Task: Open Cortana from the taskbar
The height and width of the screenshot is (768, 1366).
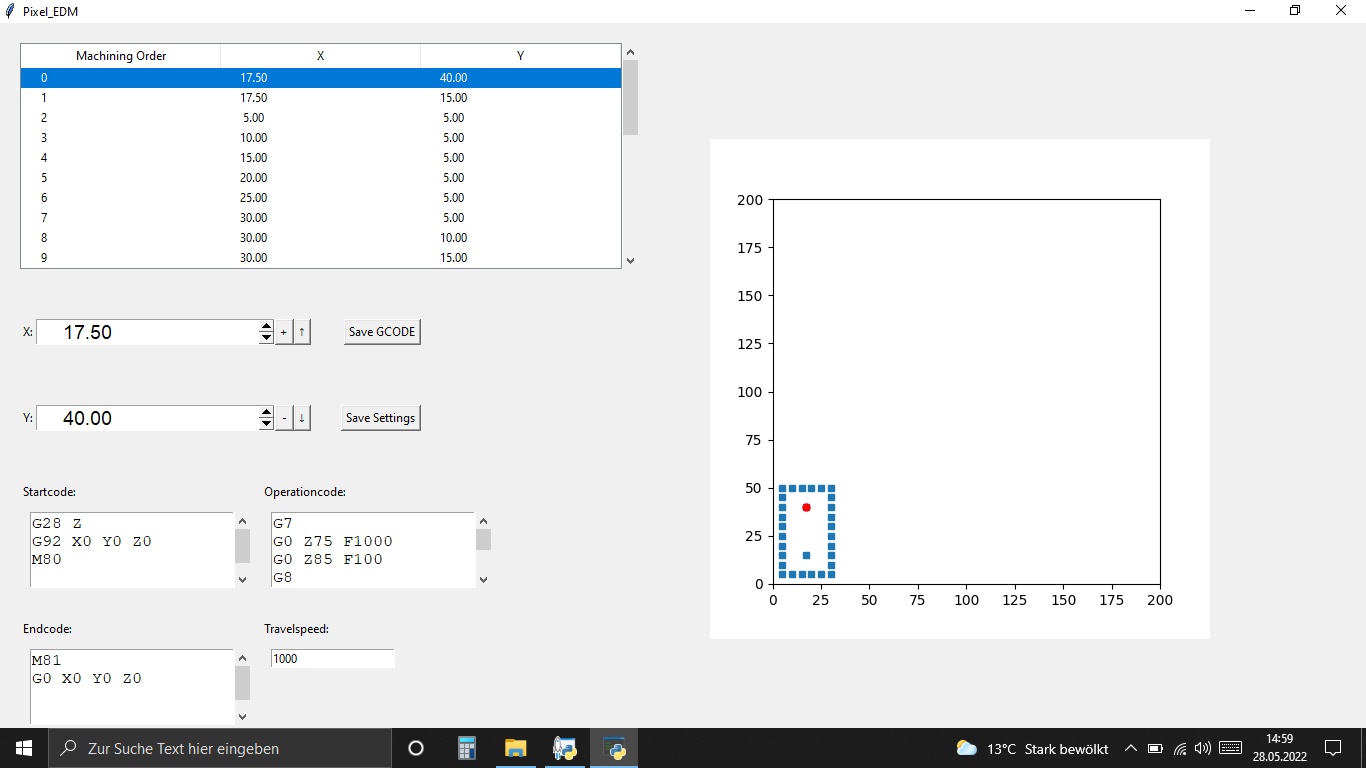Action: coord(416,748)
